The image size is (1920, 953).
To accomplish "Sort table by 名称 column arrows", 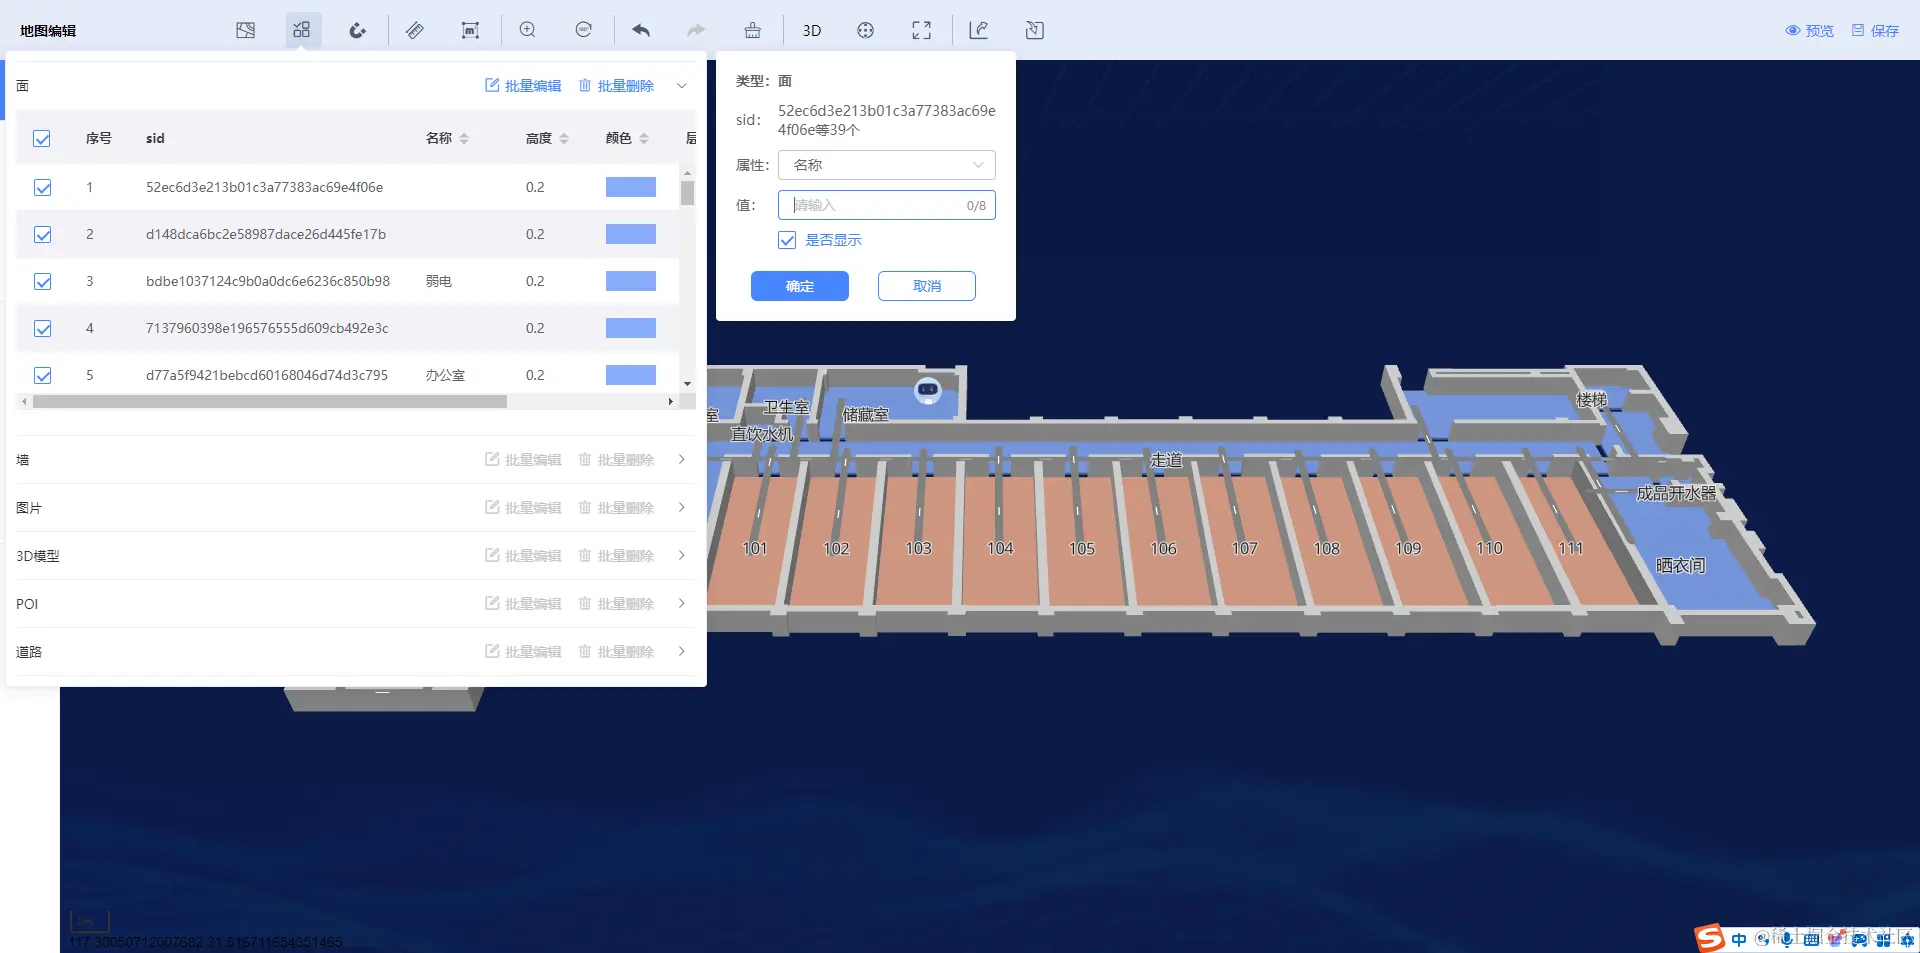I will coord(464,139).
